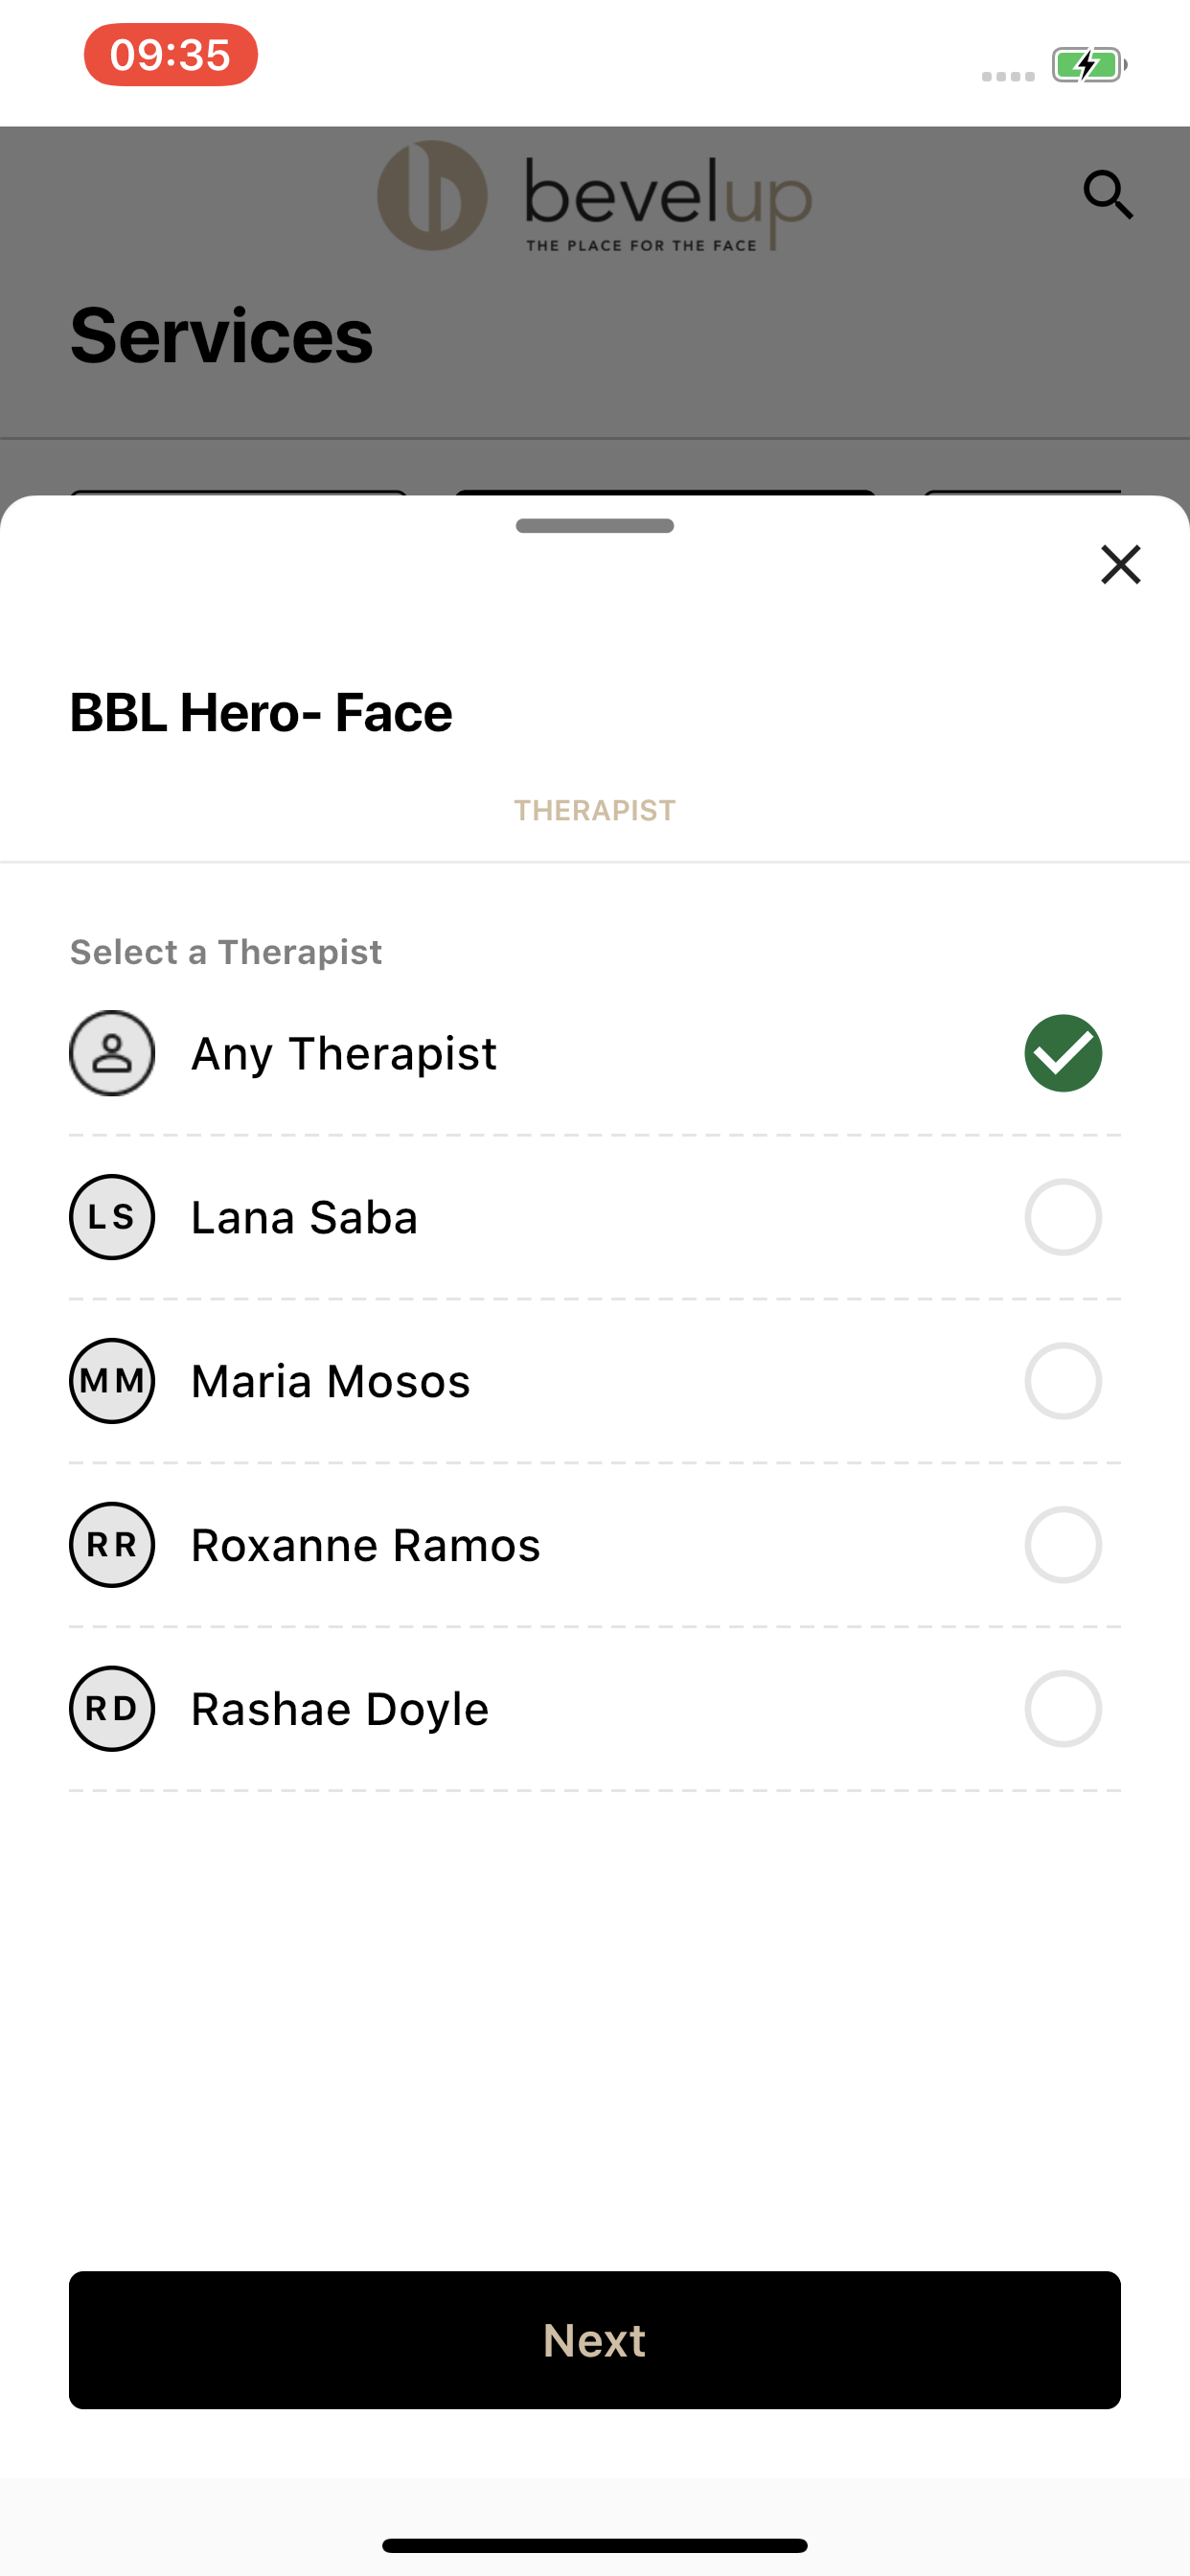Select Lana Saba radio button
The width and height of the screenshot is (1190, 2576).
pyautogui.click(x=1063, y=1217)
